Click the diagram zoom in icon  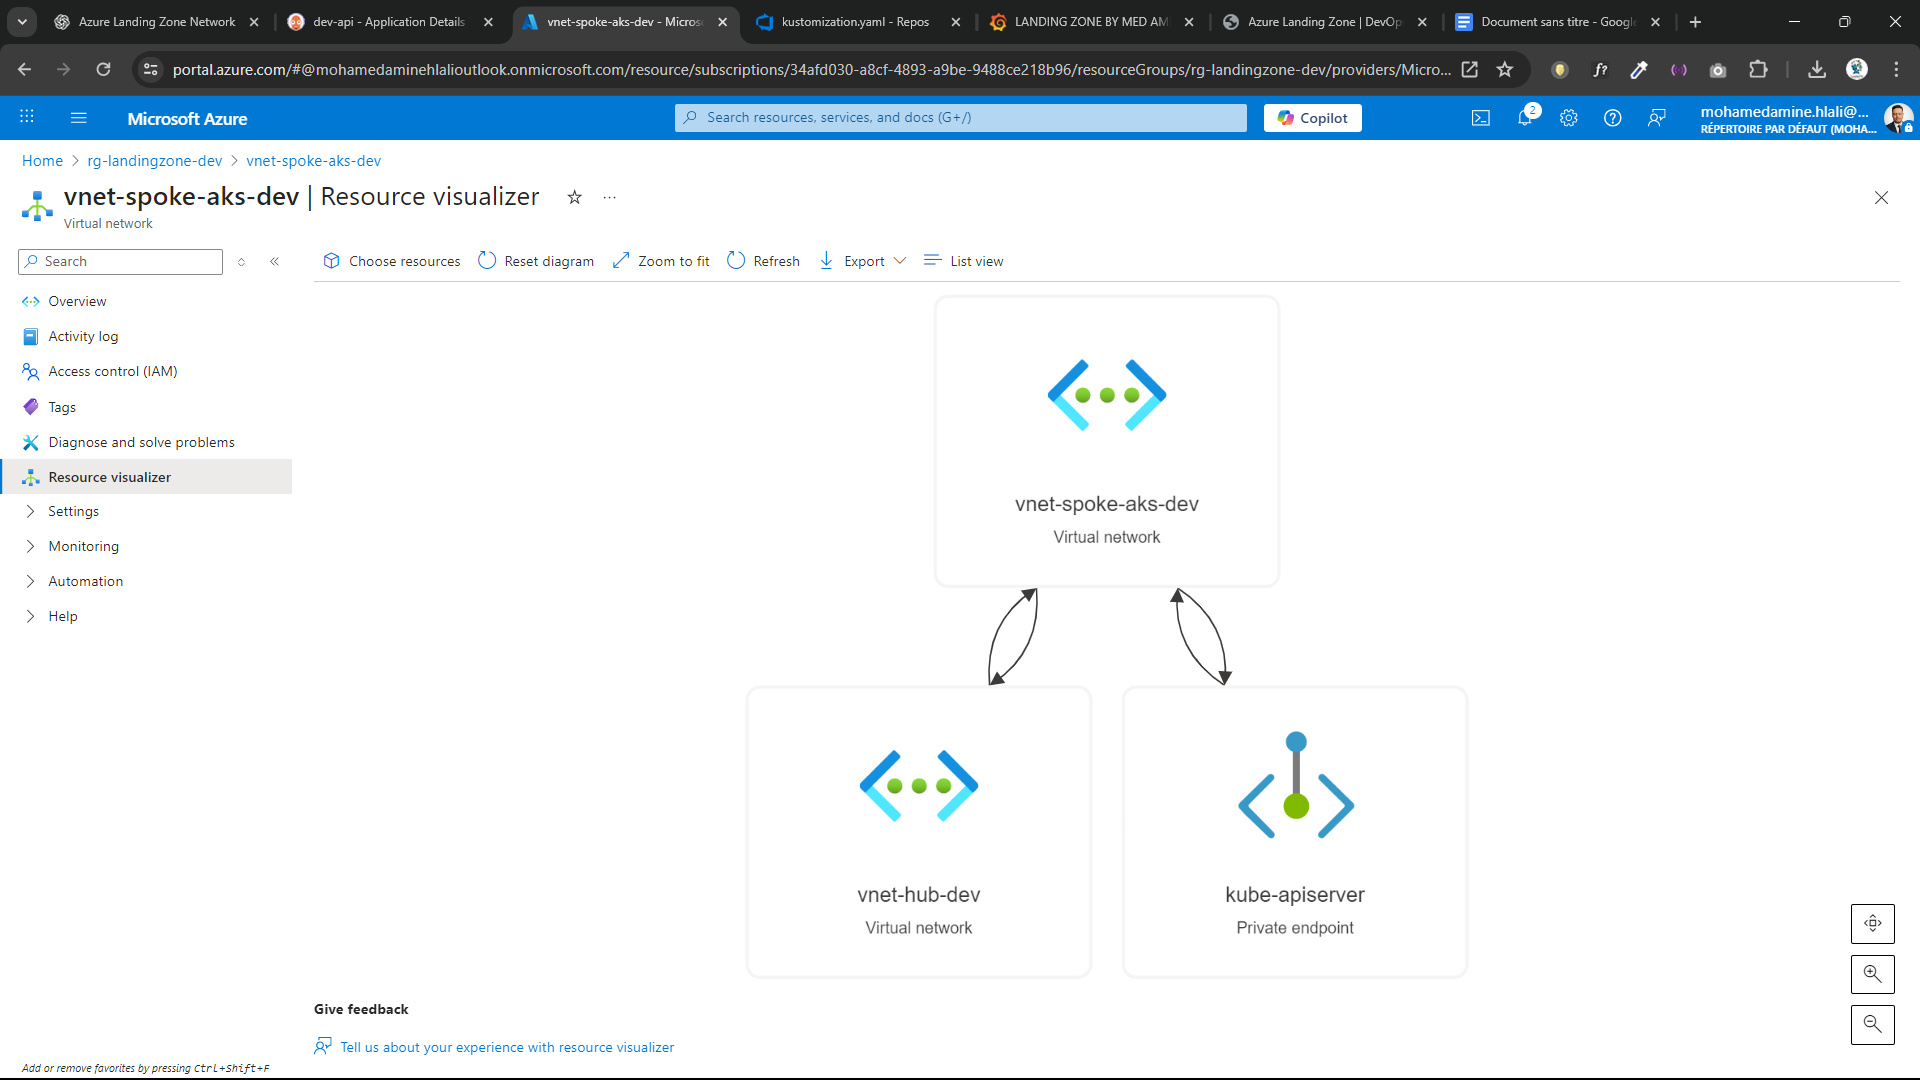1872,974
